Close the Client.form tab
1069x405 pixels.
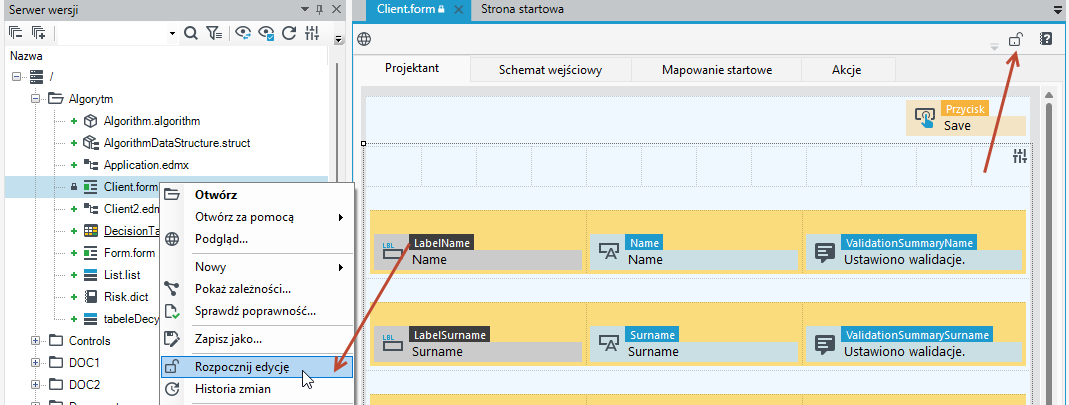459,10
